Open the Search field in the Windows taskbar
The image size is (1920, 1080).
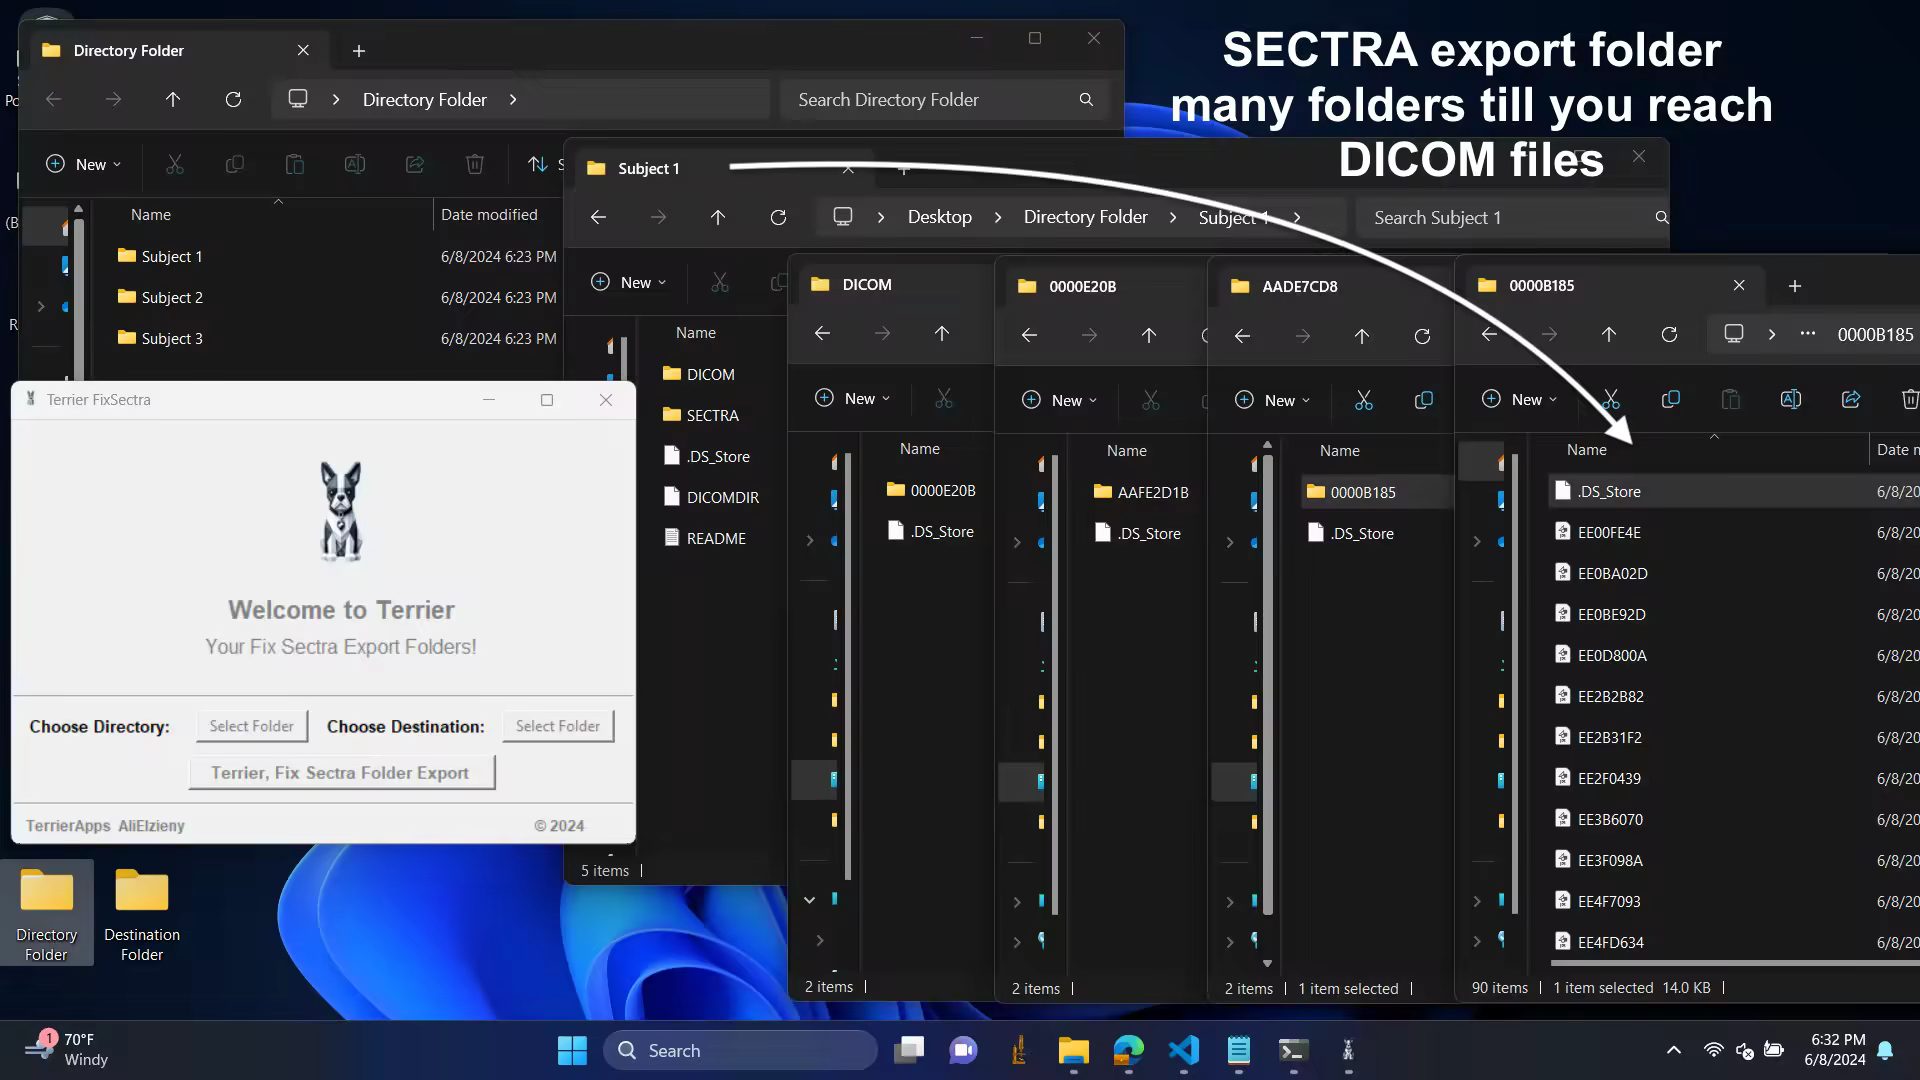[740, 1050]
